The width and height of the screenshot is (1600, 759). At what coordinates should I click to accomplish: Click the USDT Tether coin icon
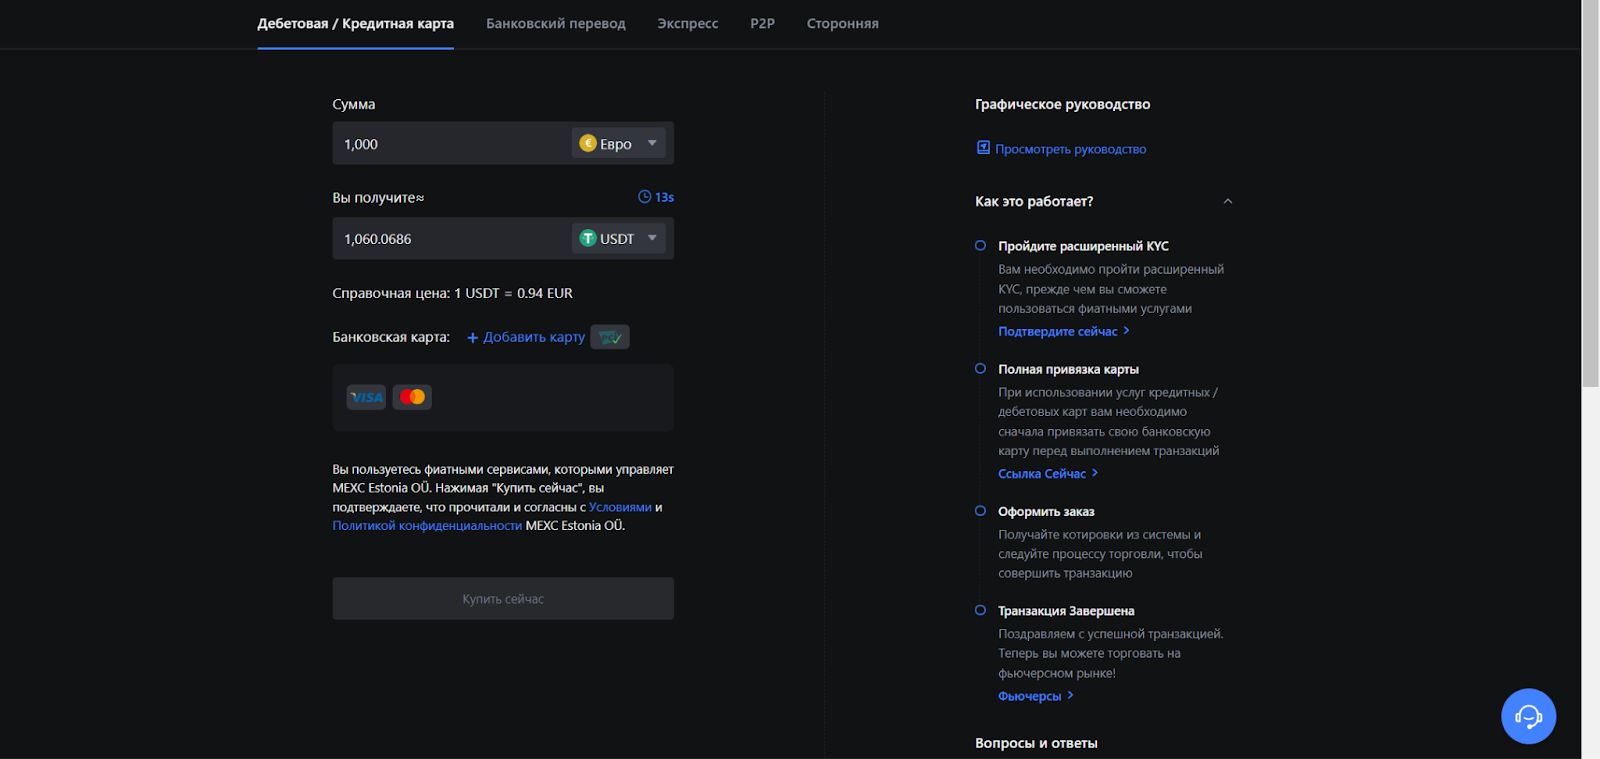click(588, 238)
